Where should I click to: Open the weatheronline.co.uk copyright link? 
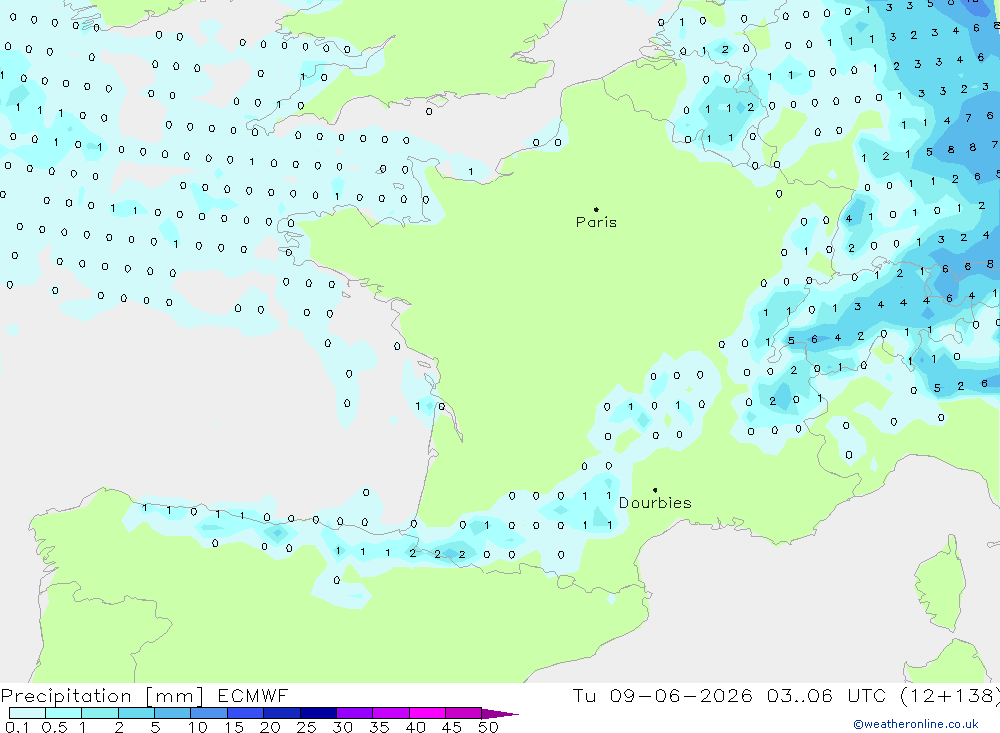point(916,724)
